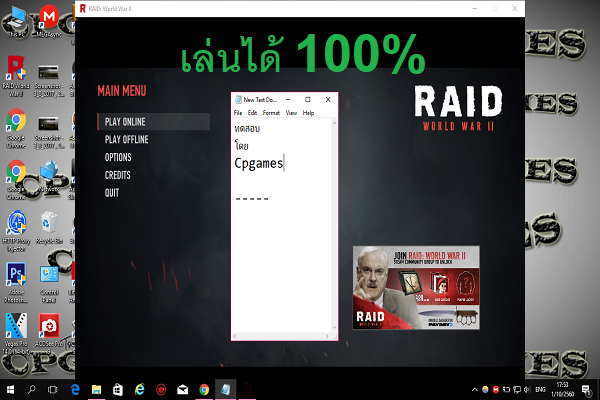Click the Join RAID community banner

(416, 288)
